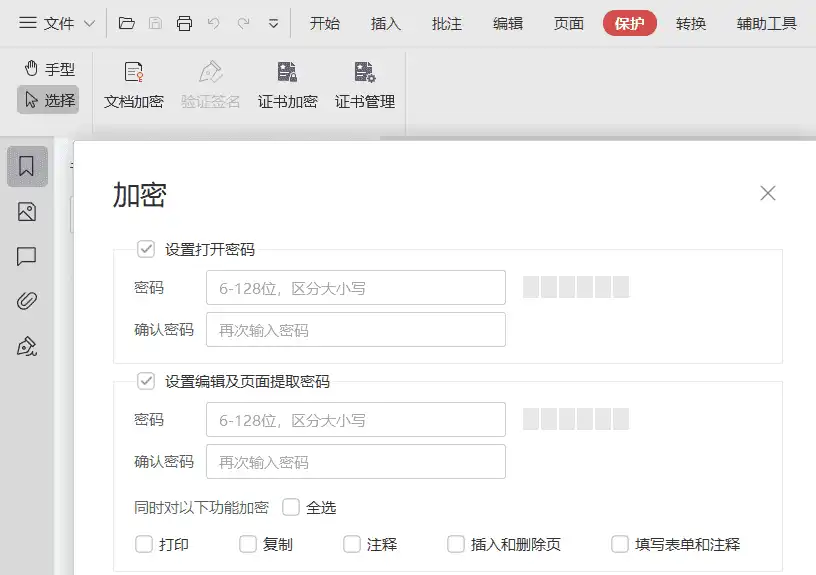Switch to the 批注 tab
The image size is (816, 575).
[447, 23]
